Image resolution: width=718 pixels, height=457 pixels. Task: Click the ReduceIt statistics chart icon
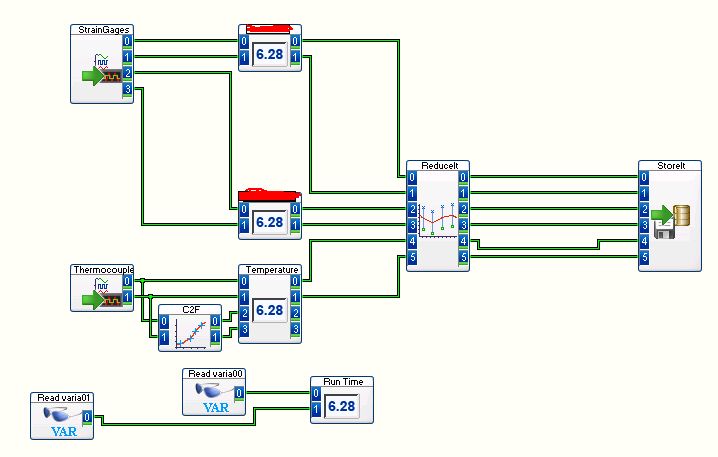point(437,220)
